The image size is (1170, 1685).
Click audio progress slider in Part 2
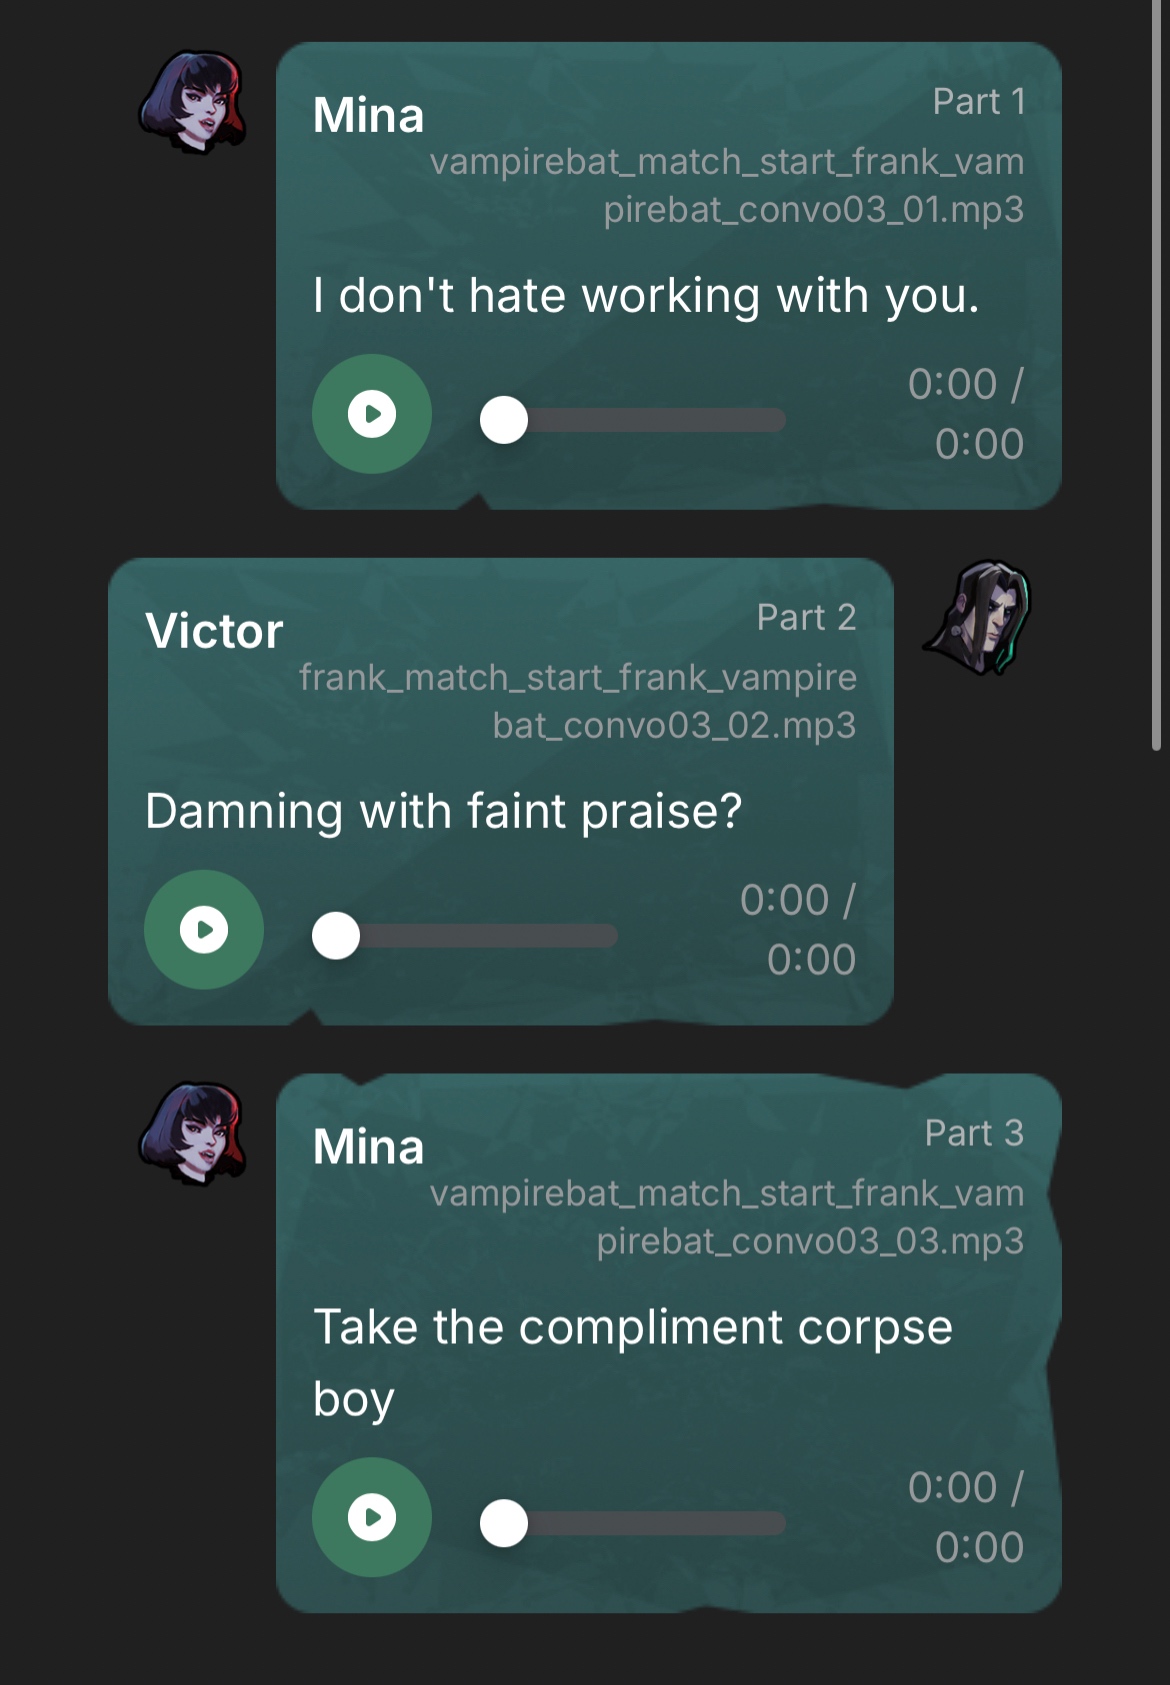(x=464, y=936)
